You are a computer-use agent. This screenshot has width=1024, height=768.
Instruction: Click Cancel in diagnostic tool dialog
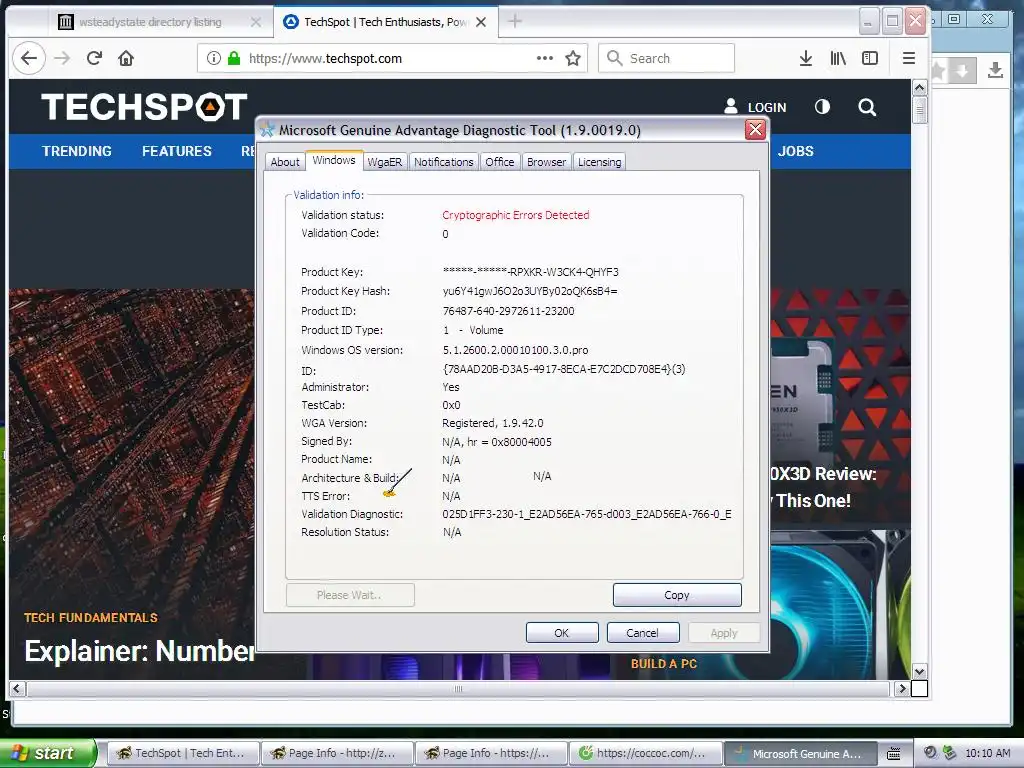point(643,633)
